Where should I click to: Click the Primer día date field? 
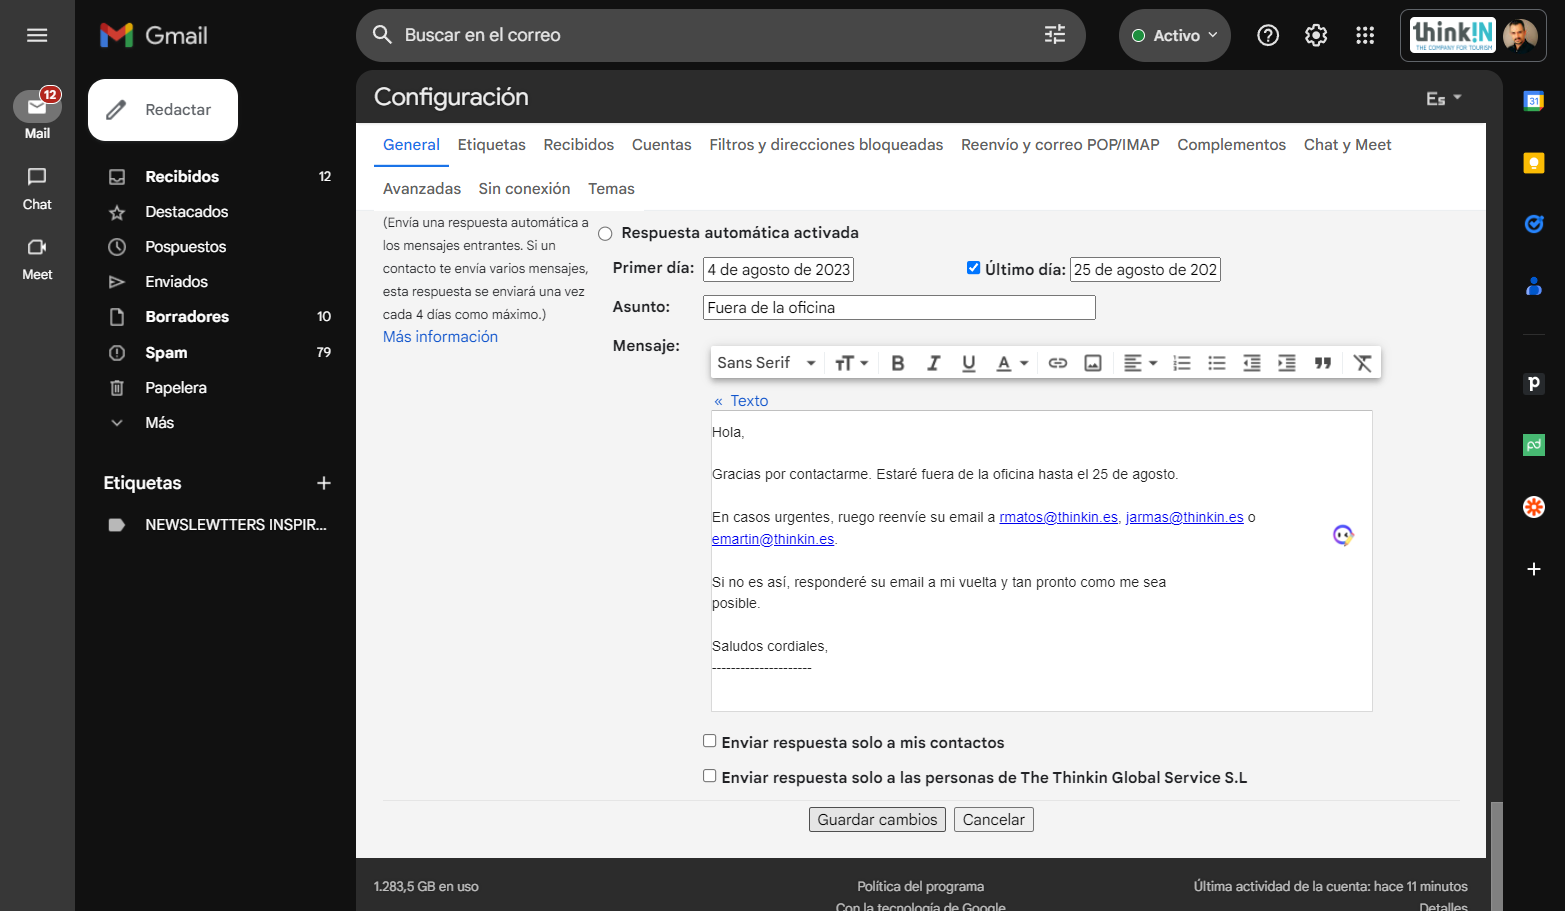click(x=778, y=270)
